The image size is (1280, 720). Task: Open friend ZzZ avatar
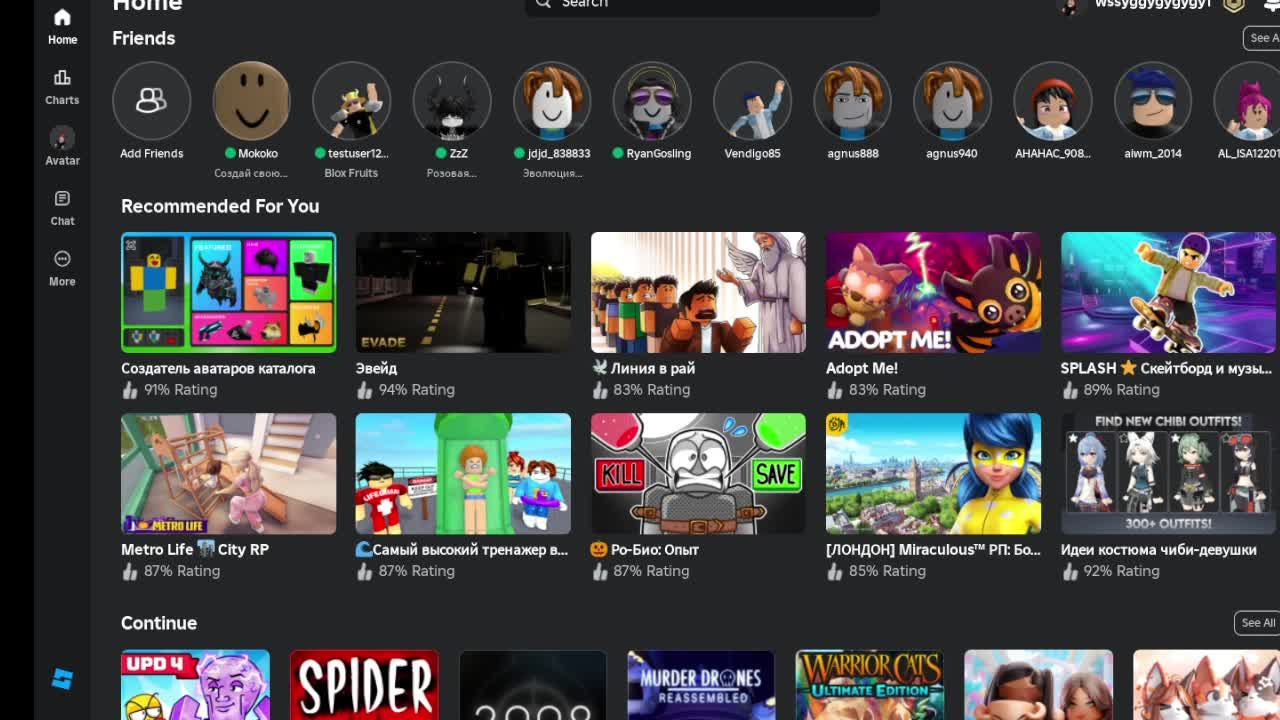(x=451, y=101)
